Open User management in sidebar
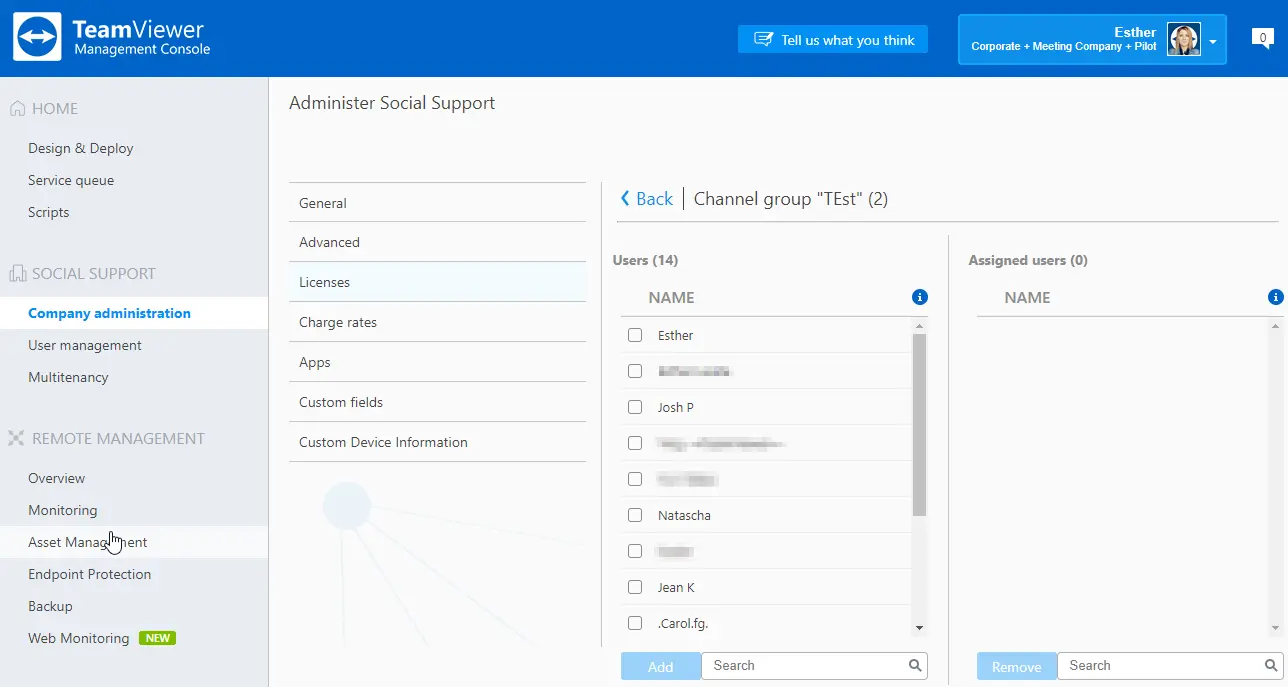1288x687 pixels. 85,345
